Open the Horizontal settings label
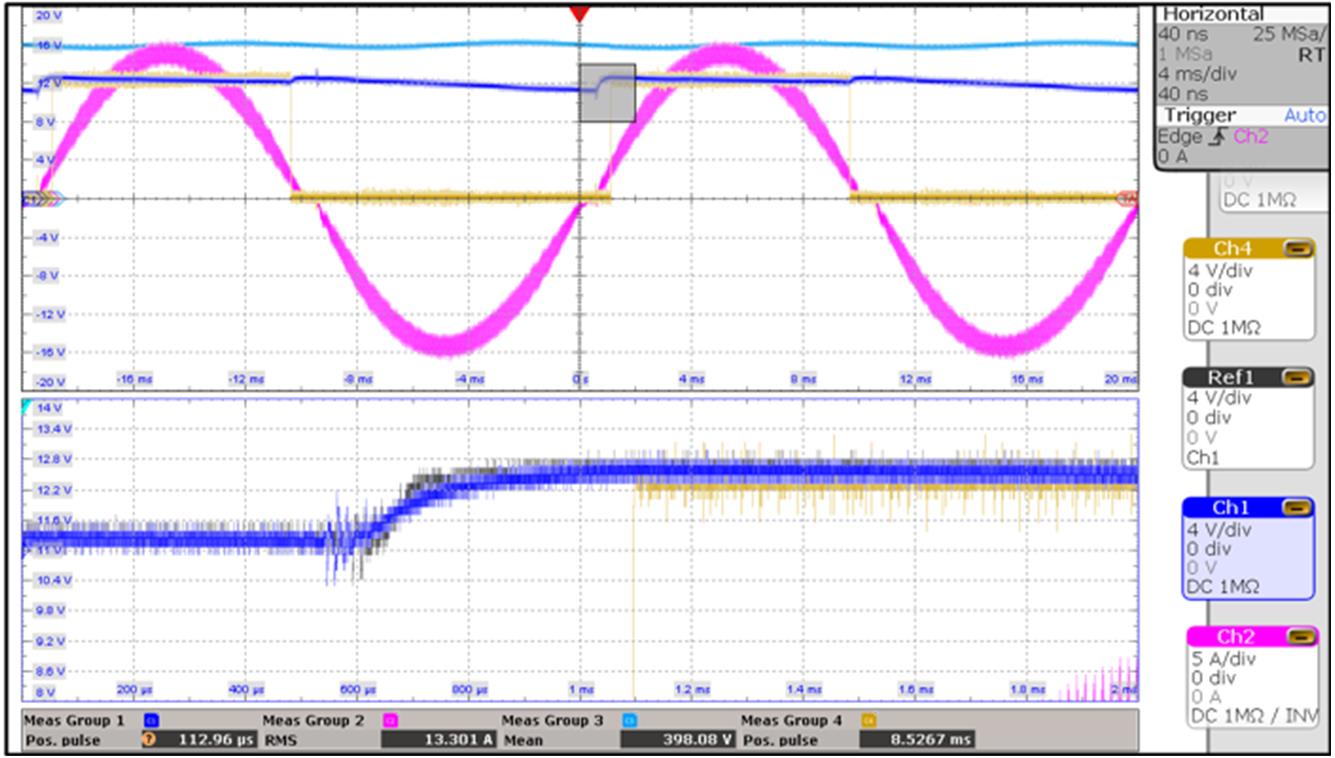 pyautogui.click(x=1213, y=15)
